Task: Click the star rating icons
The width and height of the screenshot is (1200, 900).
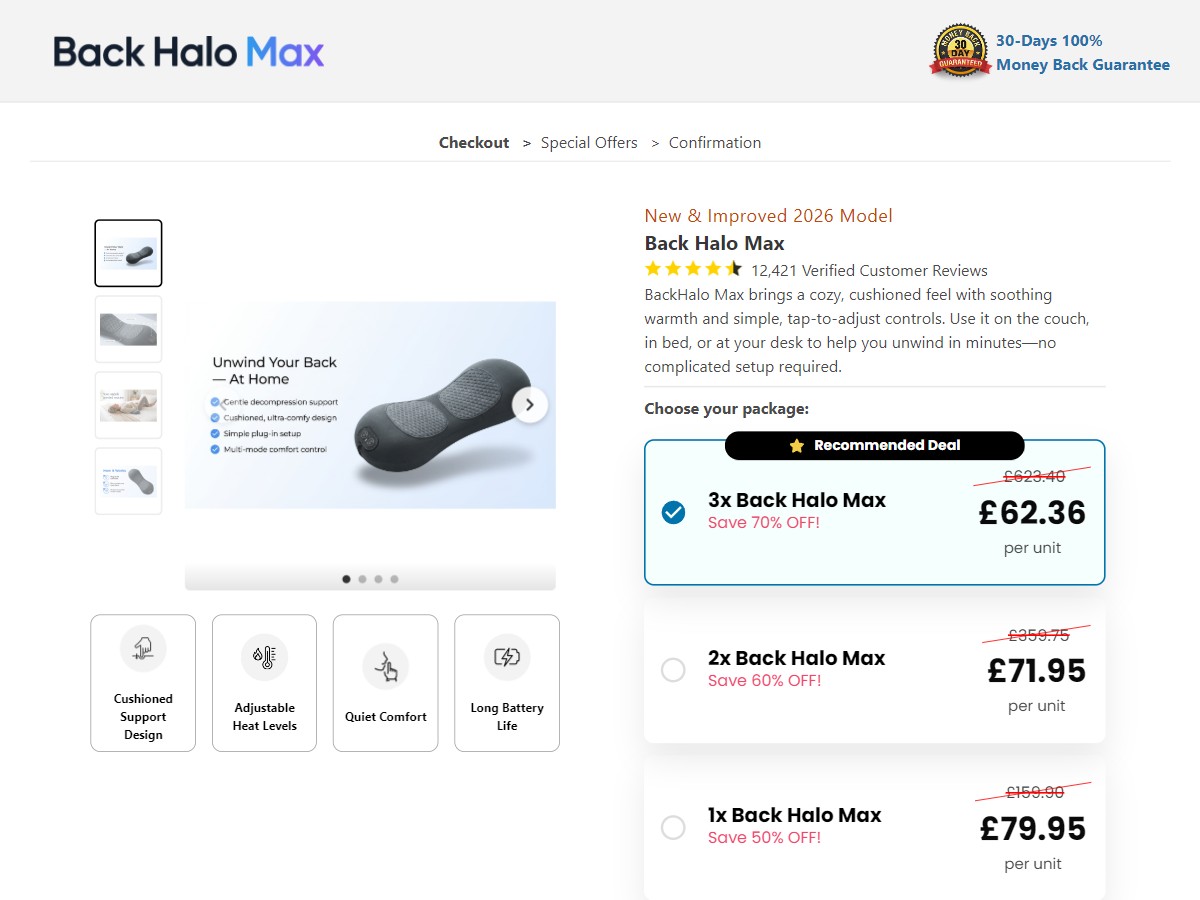Action: coord(693,269)
